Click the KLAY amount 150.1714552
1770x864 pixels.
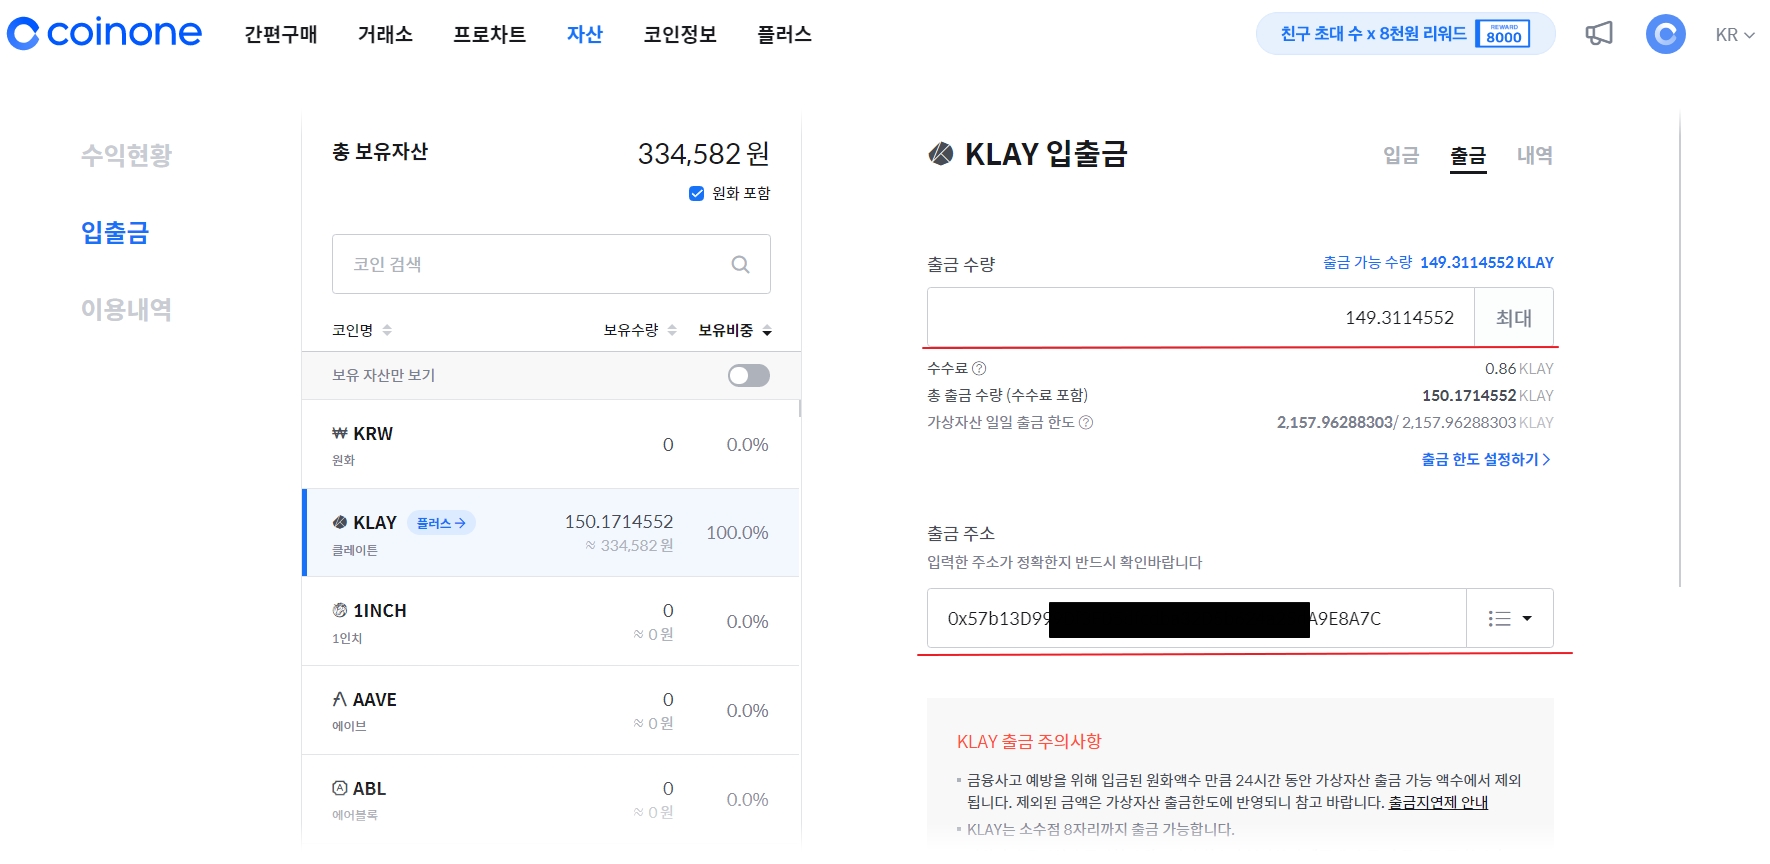pos(619,521)
